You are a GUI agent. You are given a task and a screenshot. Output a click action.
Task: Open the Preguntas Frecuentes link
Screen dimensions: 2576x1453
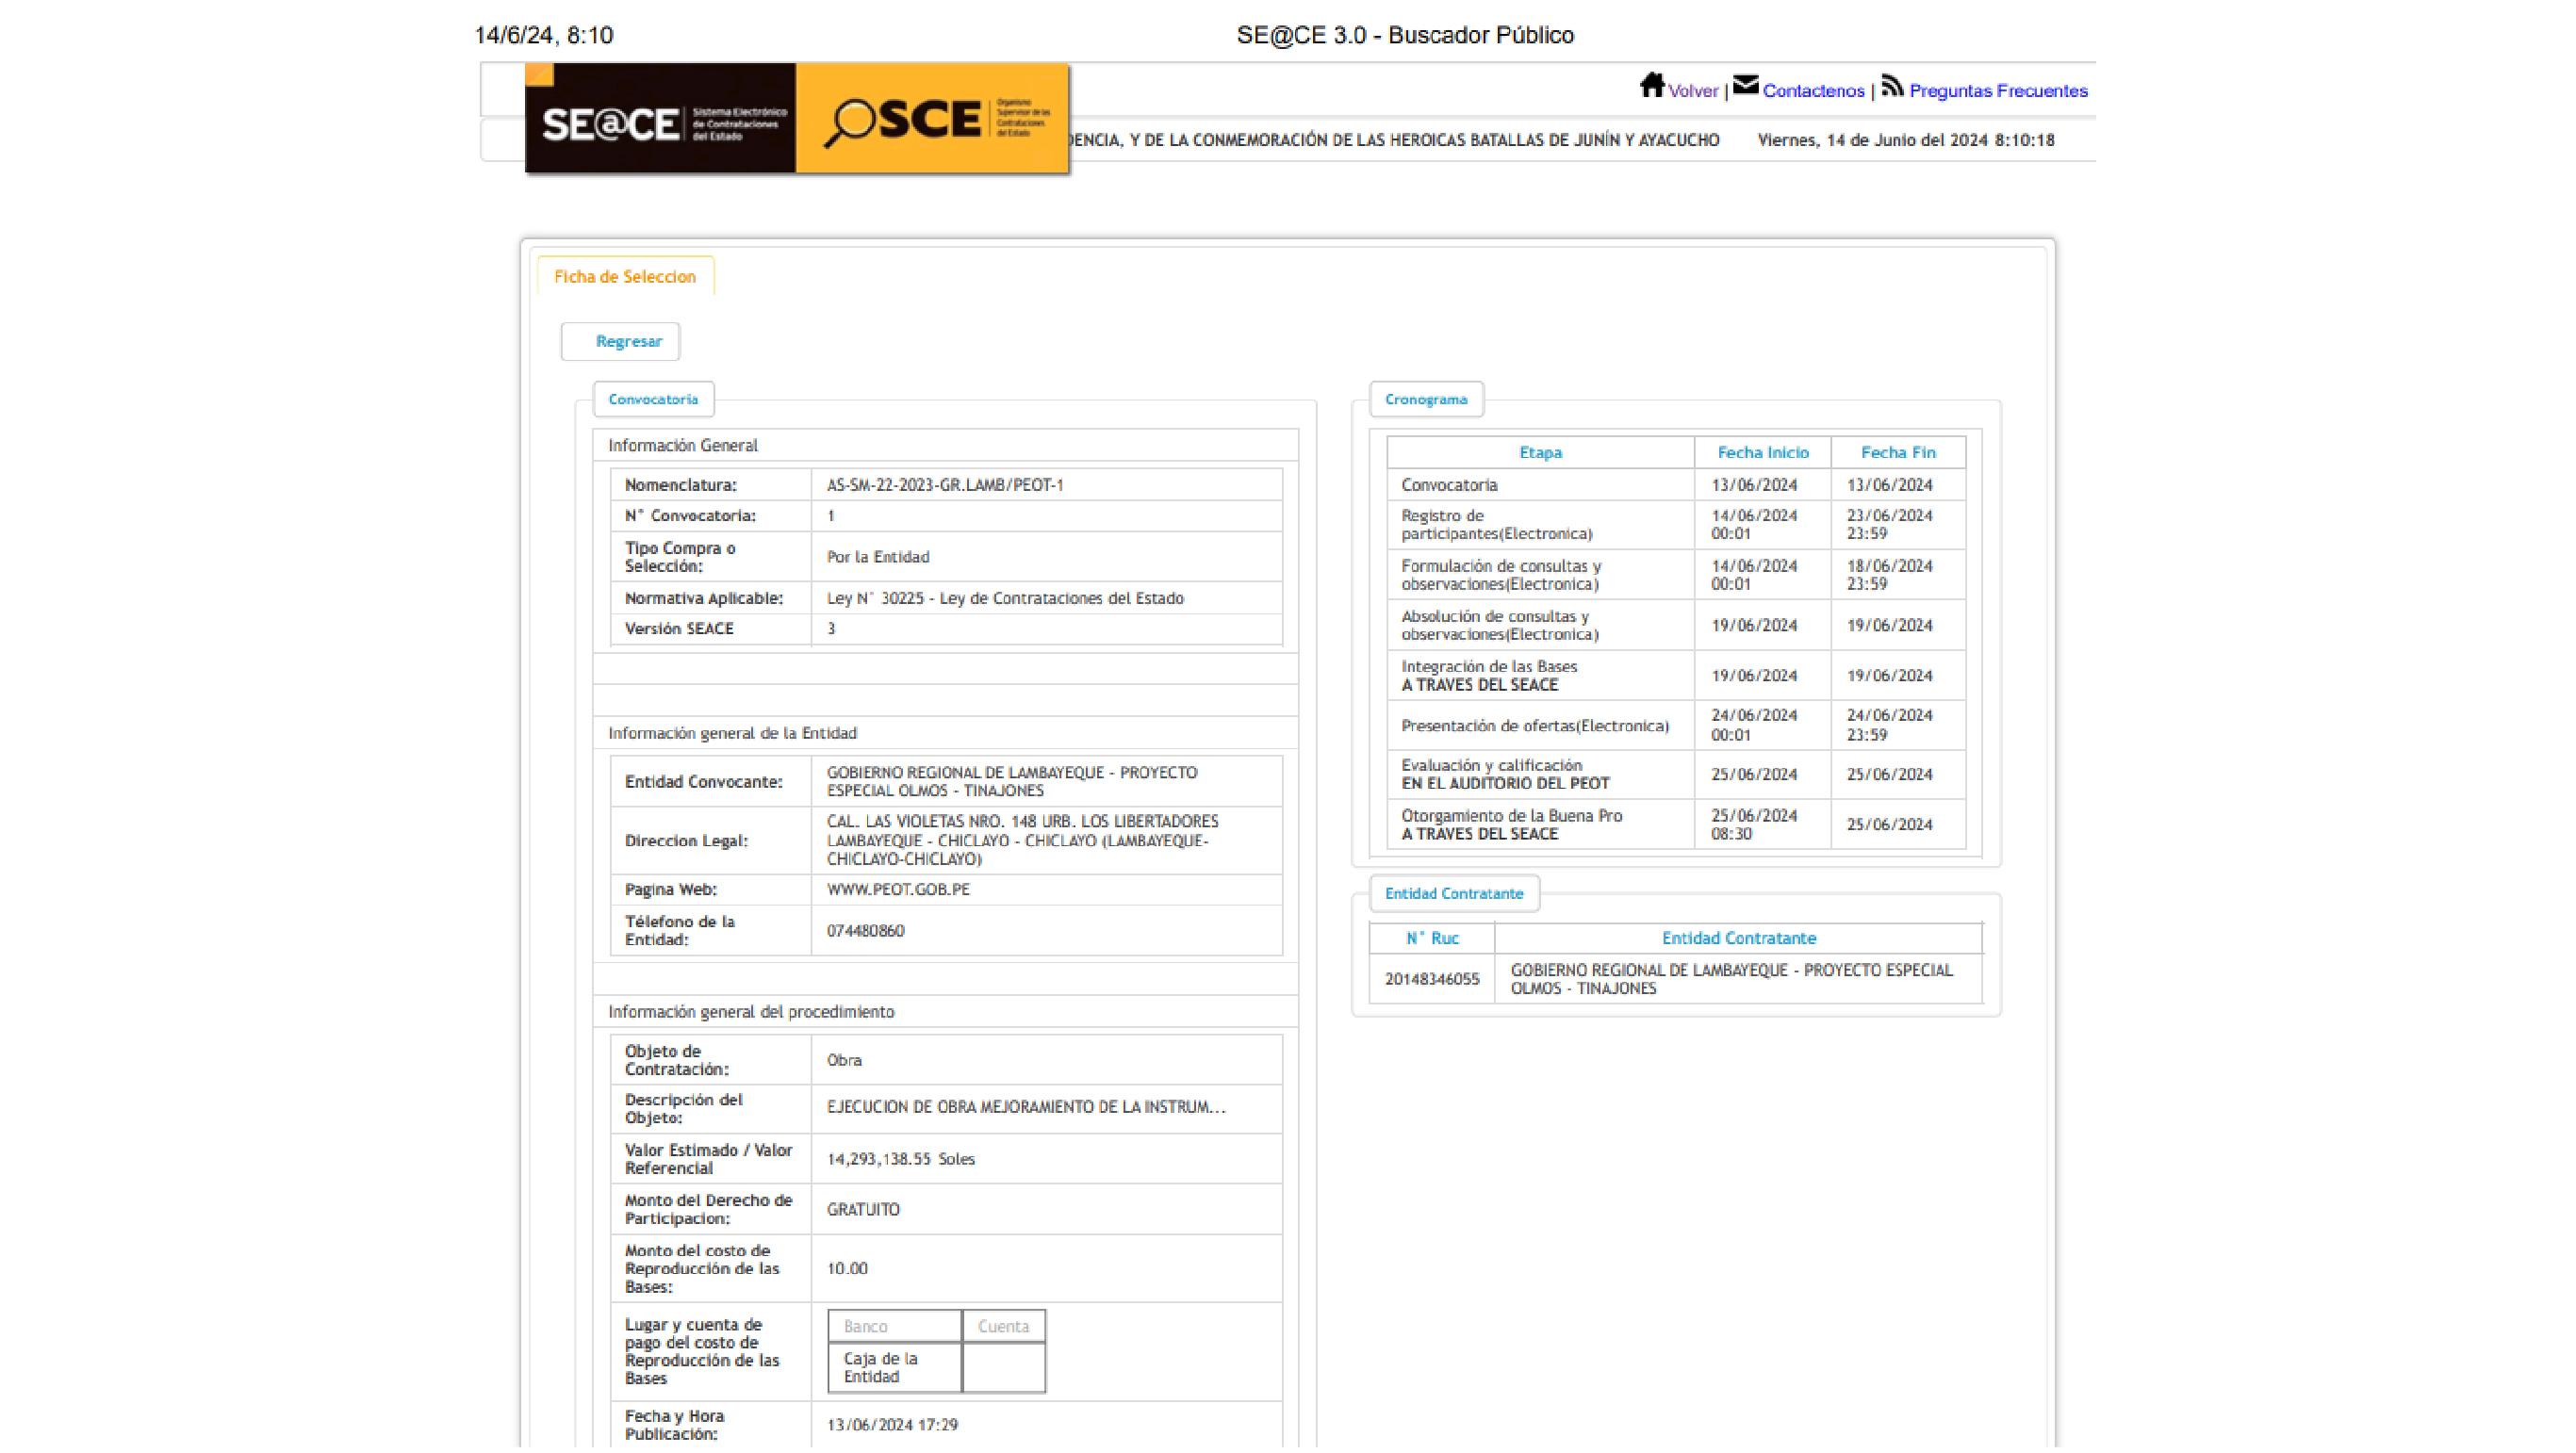pyautogui.click(x=1998, y=91)
